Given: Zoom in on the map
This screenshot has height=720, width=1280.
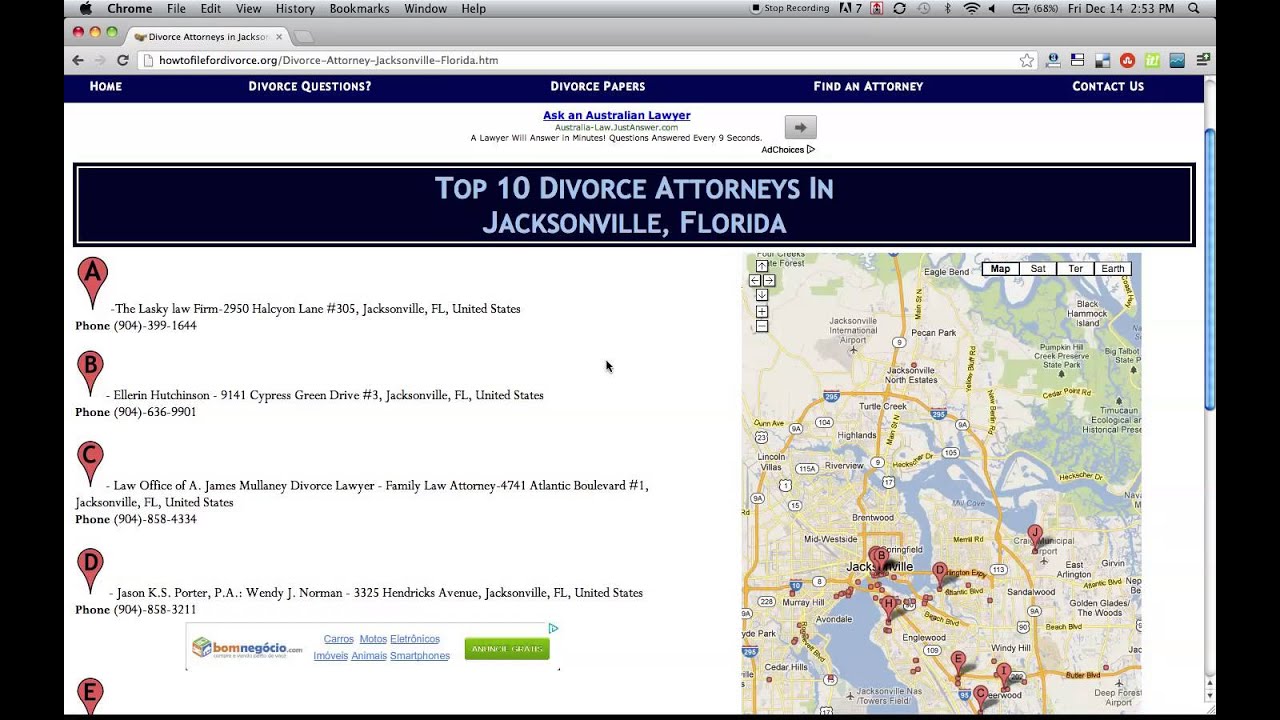Looking at the screenshot, I should pos(762,312).
